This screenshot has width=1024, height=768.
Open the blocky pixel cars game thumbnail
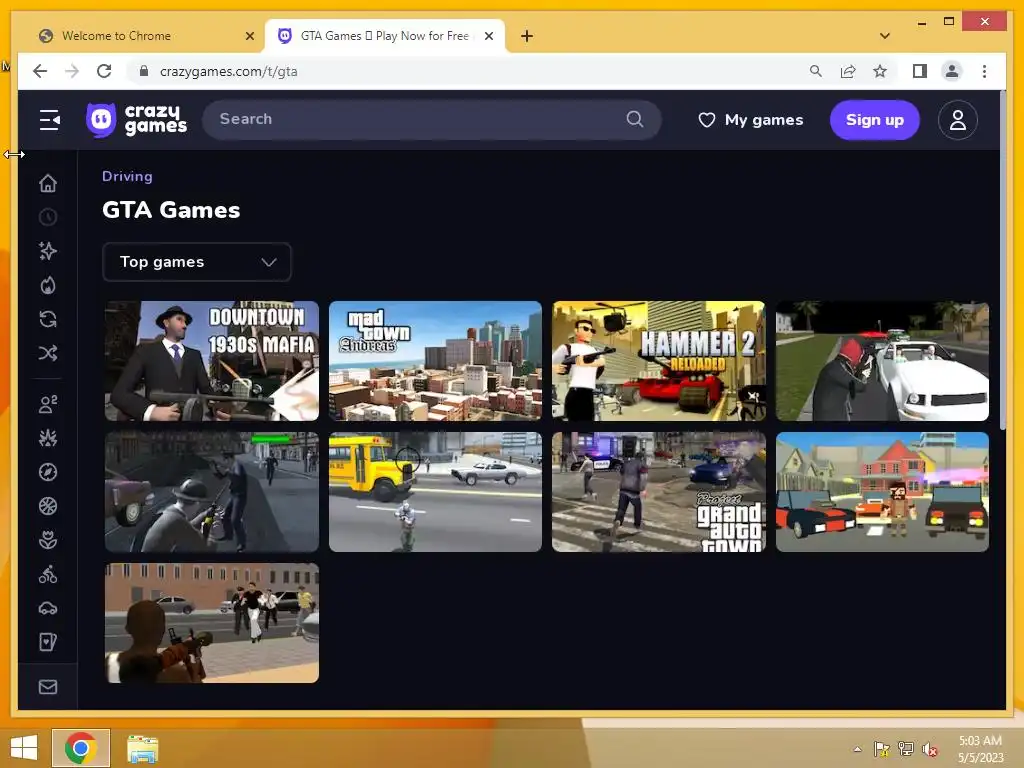[882, 492]
